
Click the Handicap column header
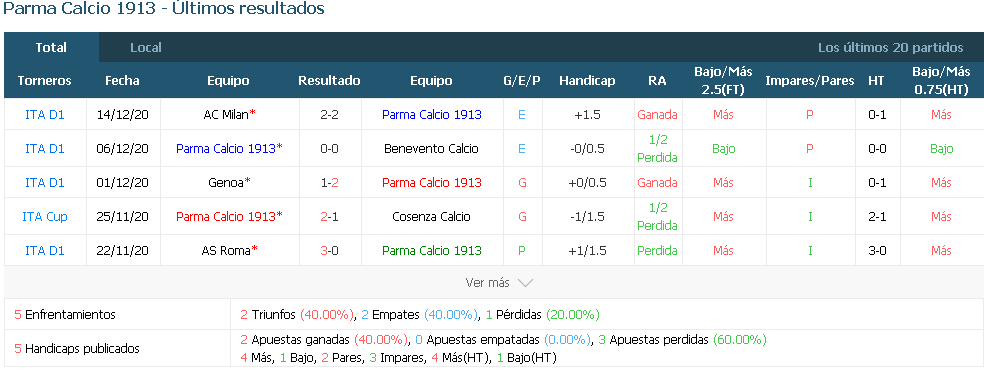click(587, 80)
